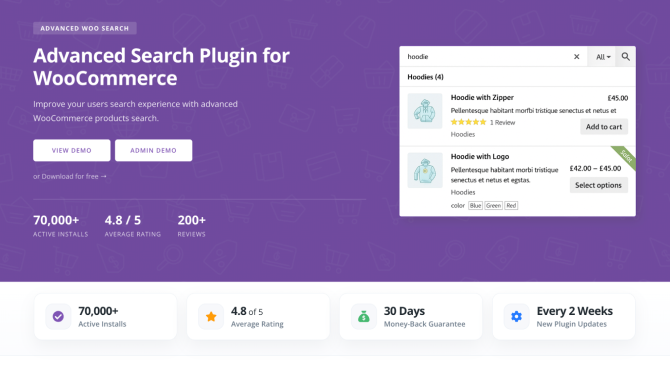The height and width of the screenshot is (375, 670).
Task: Click the 70,000+ text in the Active Installs card
Action: [x=98, y=311]
